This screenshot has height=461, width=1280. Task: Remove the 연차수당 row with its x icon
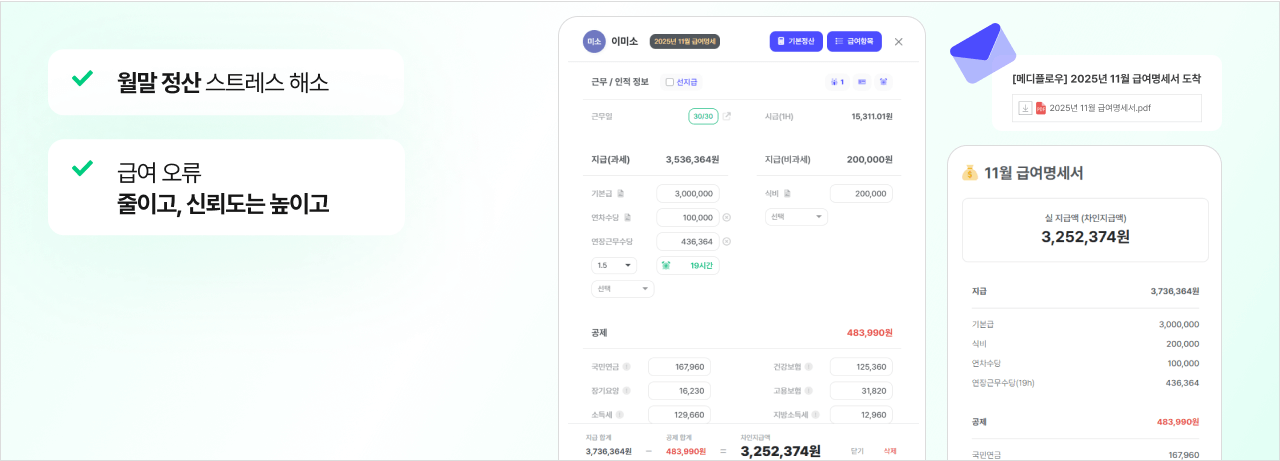pyautogui.click(x=727, y=217)
